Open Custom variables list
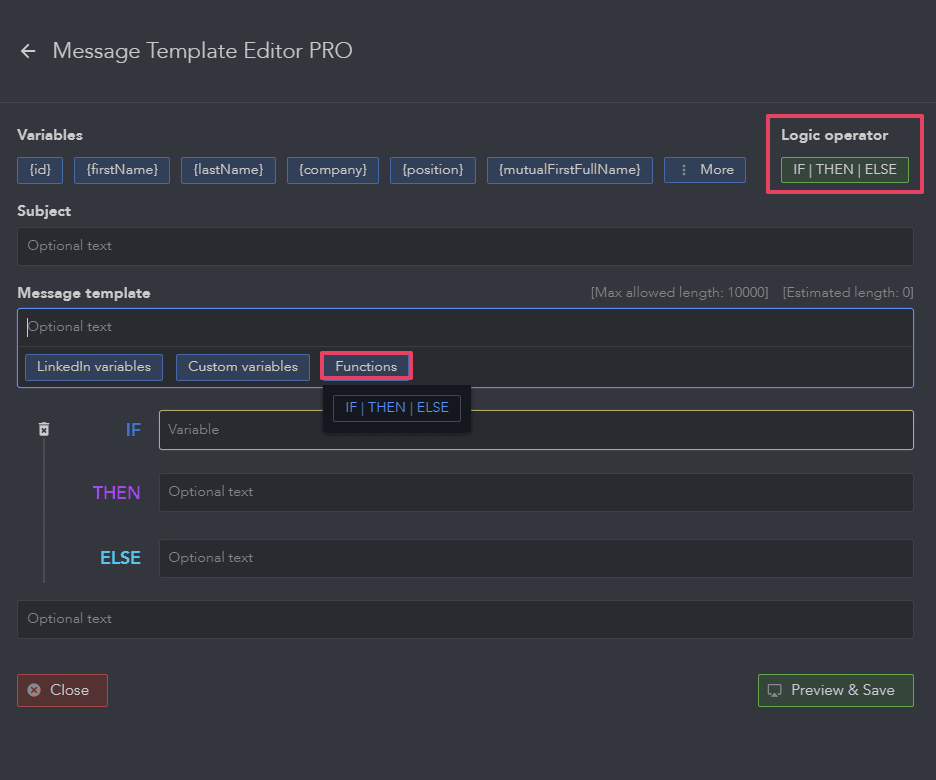Viewport: 936px width, 780px height. [x=243, y=367]
